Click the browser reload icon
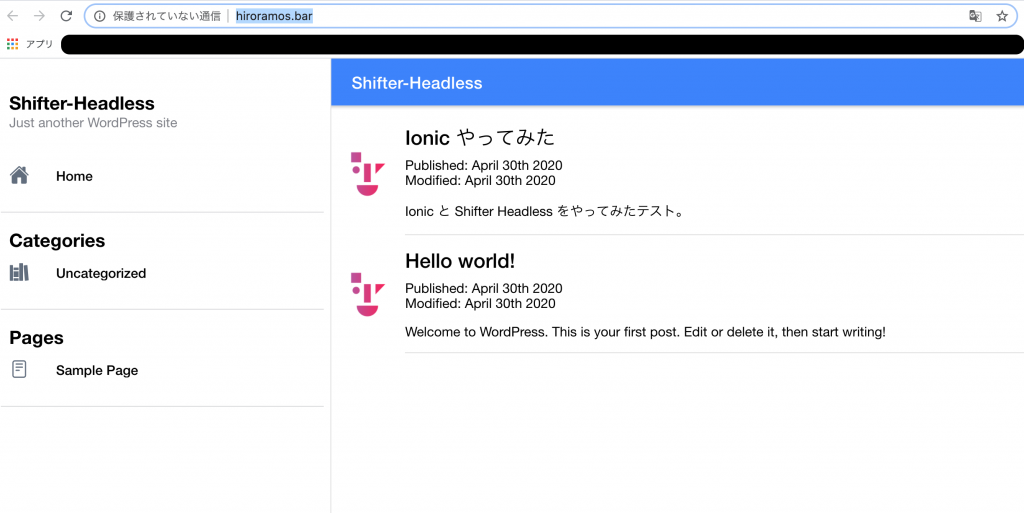This screenshot has width=1024, height=513. point(66,16)
